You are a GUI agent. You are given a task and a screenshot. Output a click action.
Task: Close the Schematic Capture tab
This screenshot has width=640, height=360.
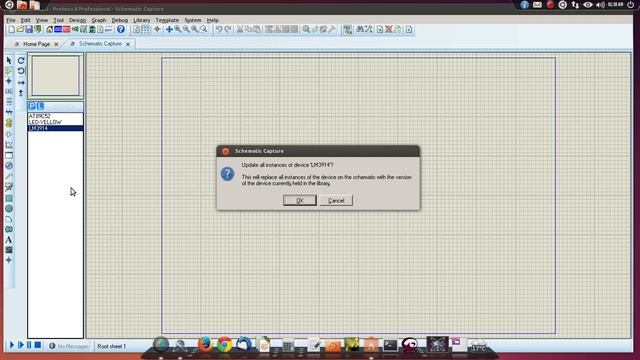pyautogui.click(x=128, y=44)
